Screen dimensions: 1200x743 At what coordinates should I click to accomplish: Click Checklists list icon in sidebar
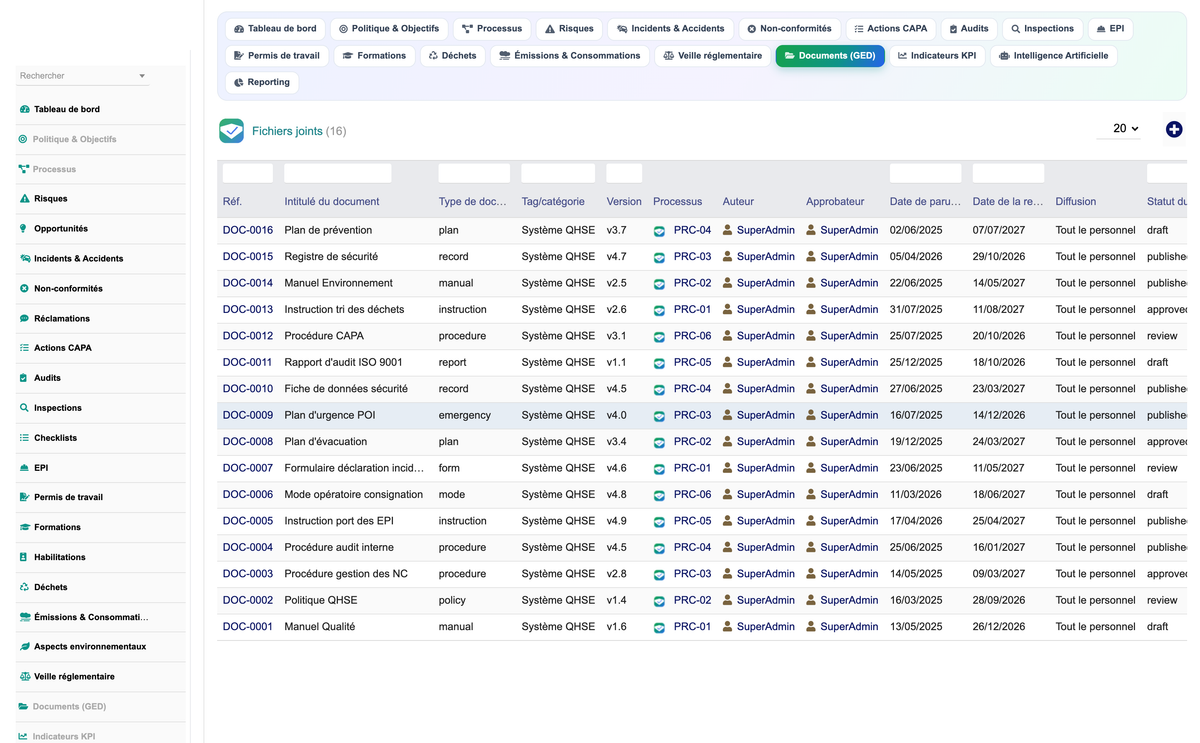pyautogui.click(x=24, y=438)
